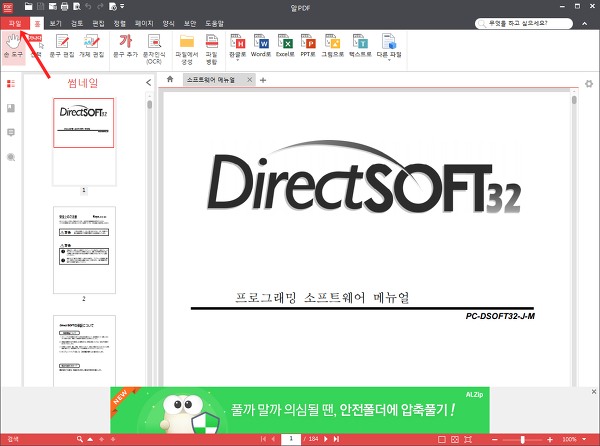Open the 개체 편집 object edit tool
600x446 pixels.
(x=91, y=46)
